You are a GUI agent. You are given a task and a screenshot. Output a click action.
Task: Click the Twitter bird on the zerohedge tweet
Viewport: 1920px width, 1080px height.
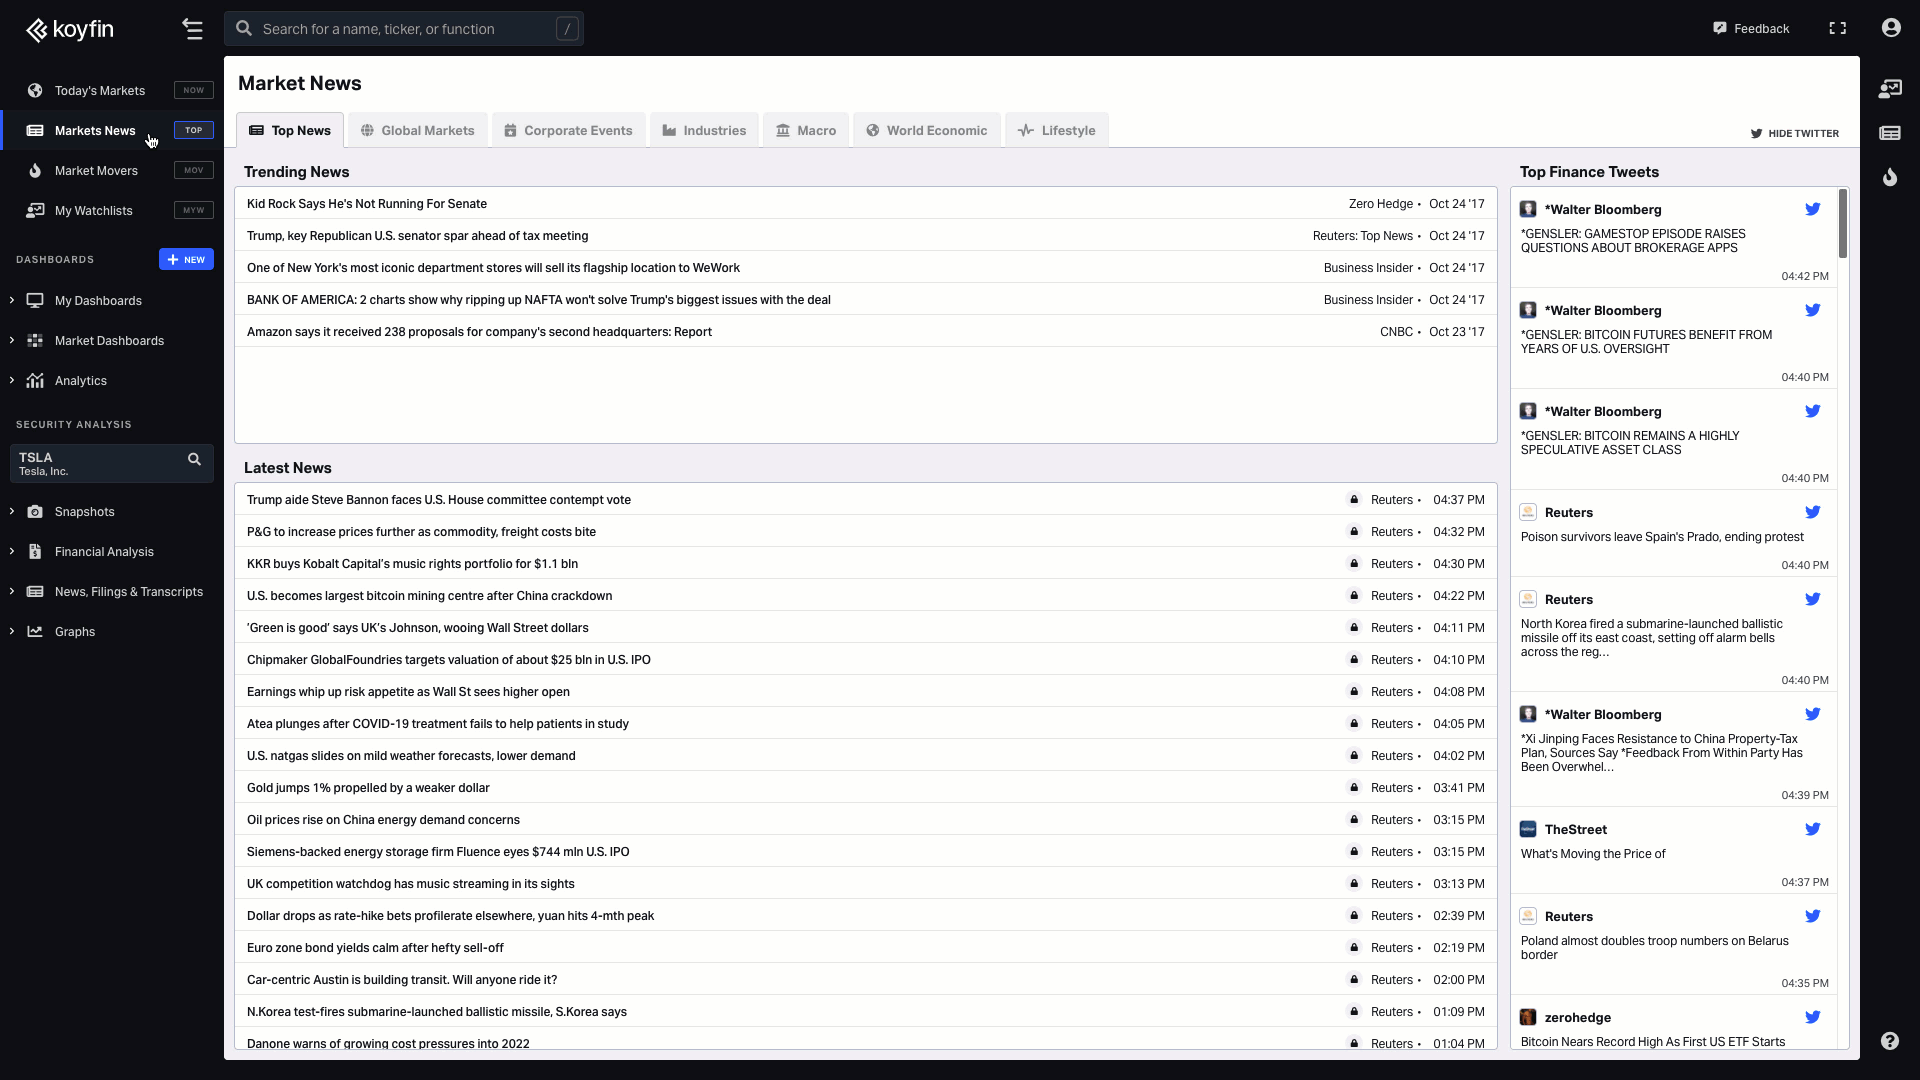tap(1812, 1017)
